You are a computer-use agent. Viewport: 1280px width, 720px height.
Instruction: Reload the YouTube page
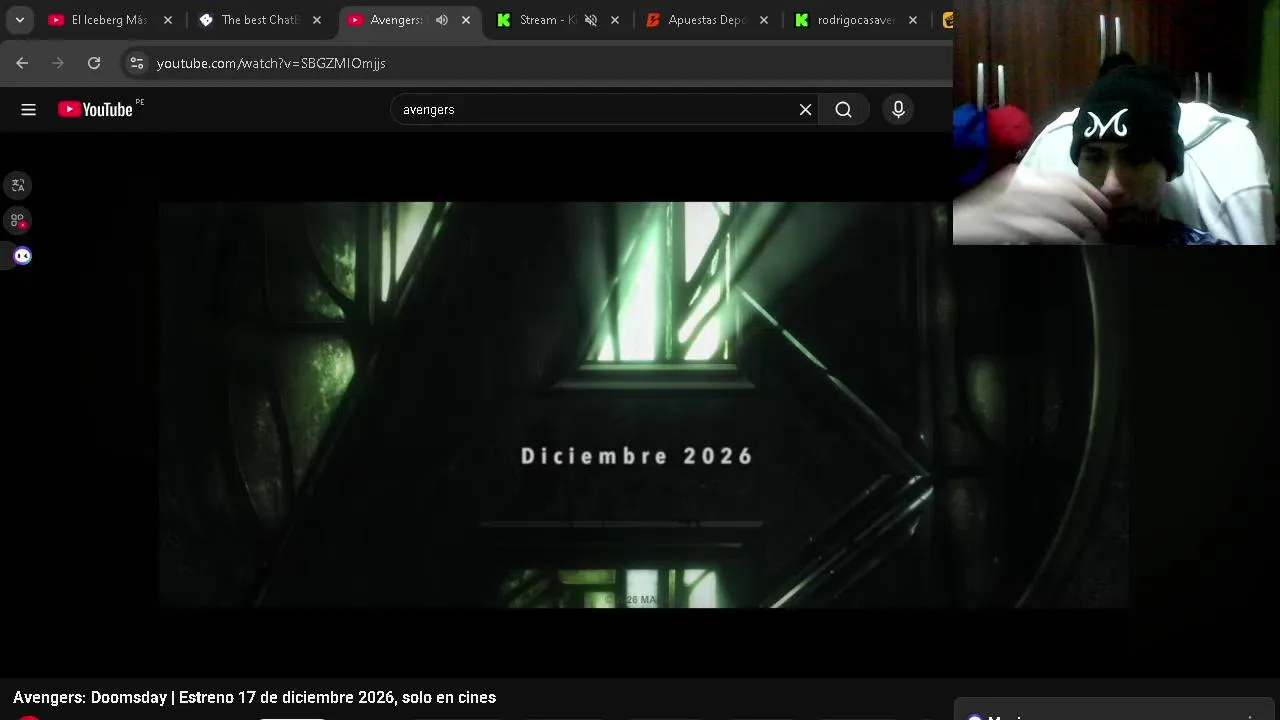click(94, 63)
